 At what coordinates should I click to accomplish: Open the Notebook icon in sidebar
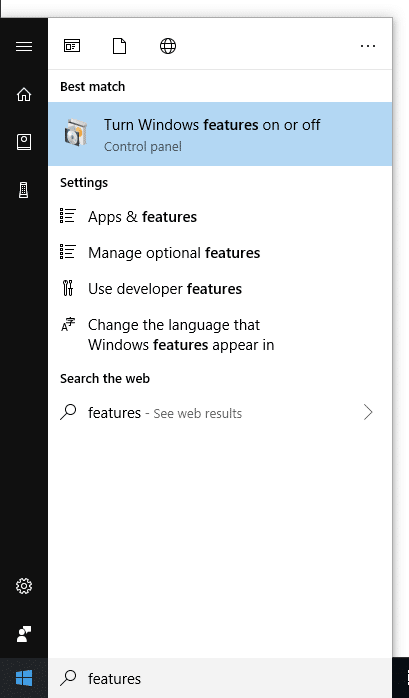[x=24, y=142]
